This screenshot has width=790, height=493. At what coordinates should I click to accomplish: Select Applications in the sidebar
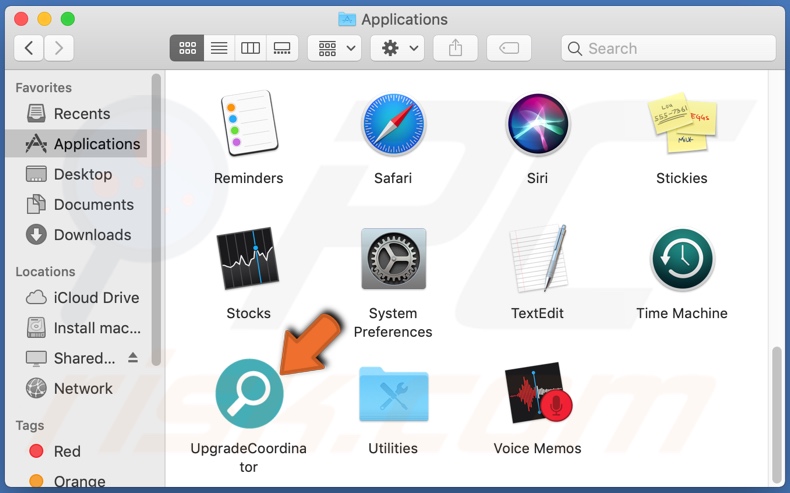[76, 144]
